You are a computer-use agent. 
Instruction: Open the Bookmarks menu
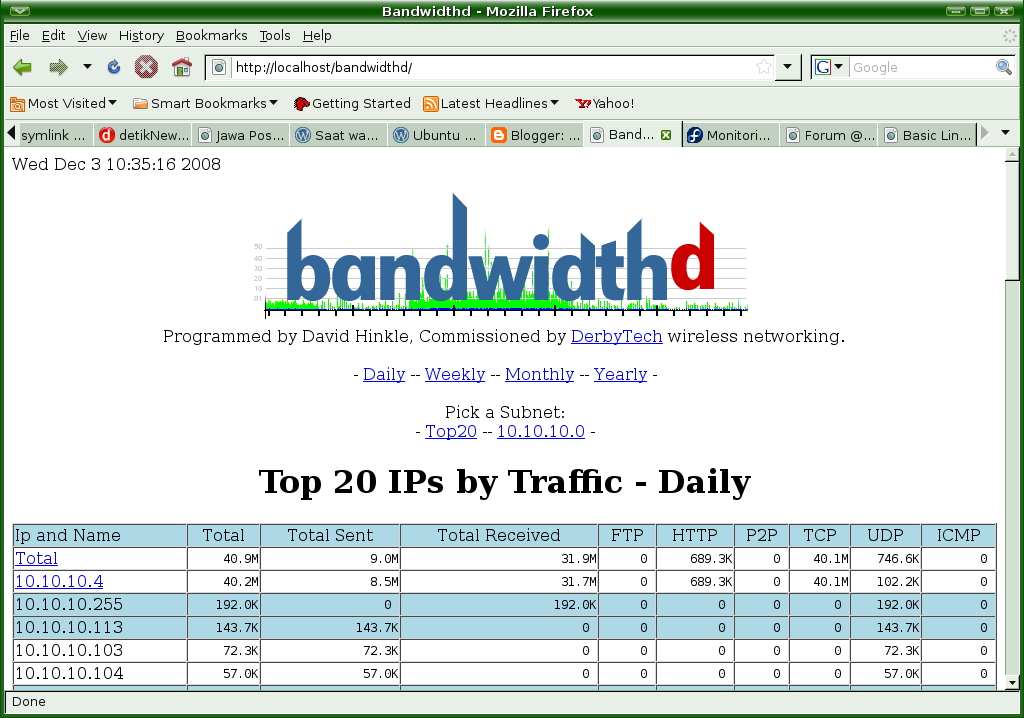[211, 35]
